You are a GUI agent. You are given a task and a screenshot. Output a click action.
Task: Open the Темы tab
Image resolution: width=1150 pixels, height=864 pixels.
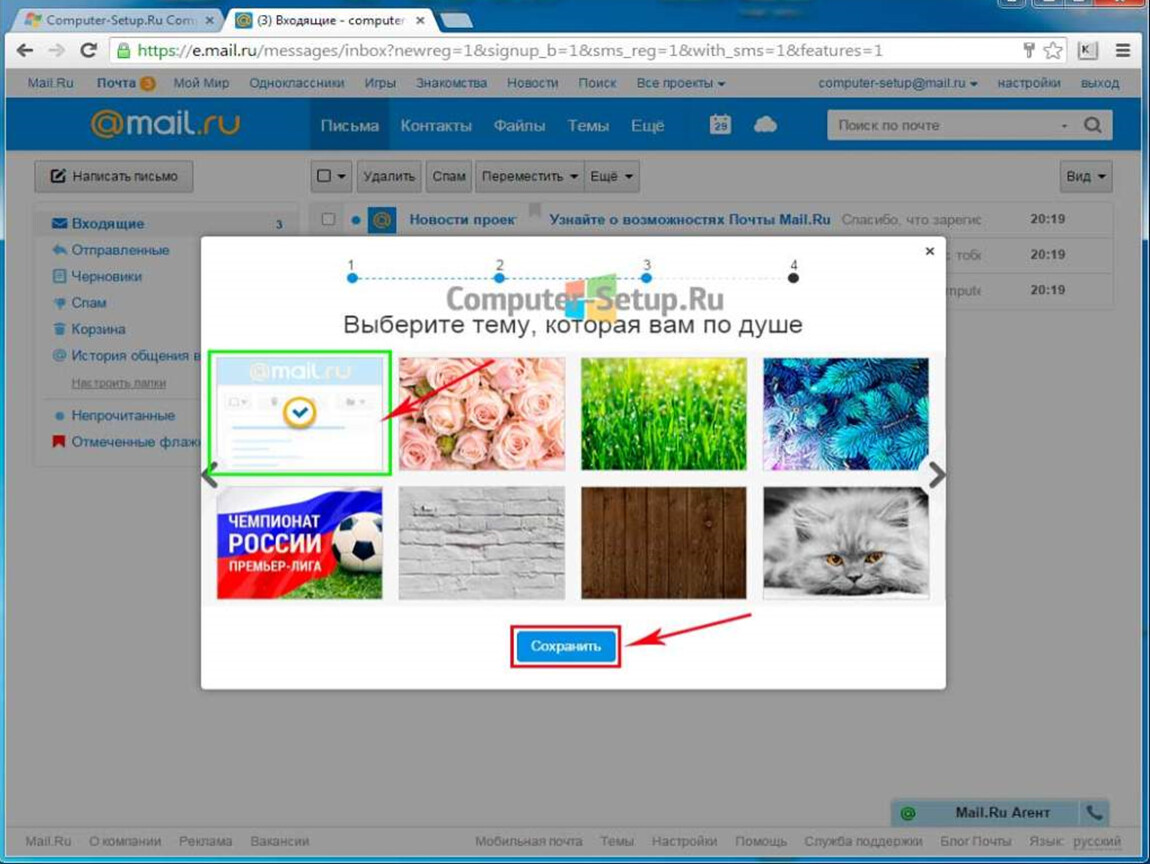pyautogui.click(x=588, y=125)
